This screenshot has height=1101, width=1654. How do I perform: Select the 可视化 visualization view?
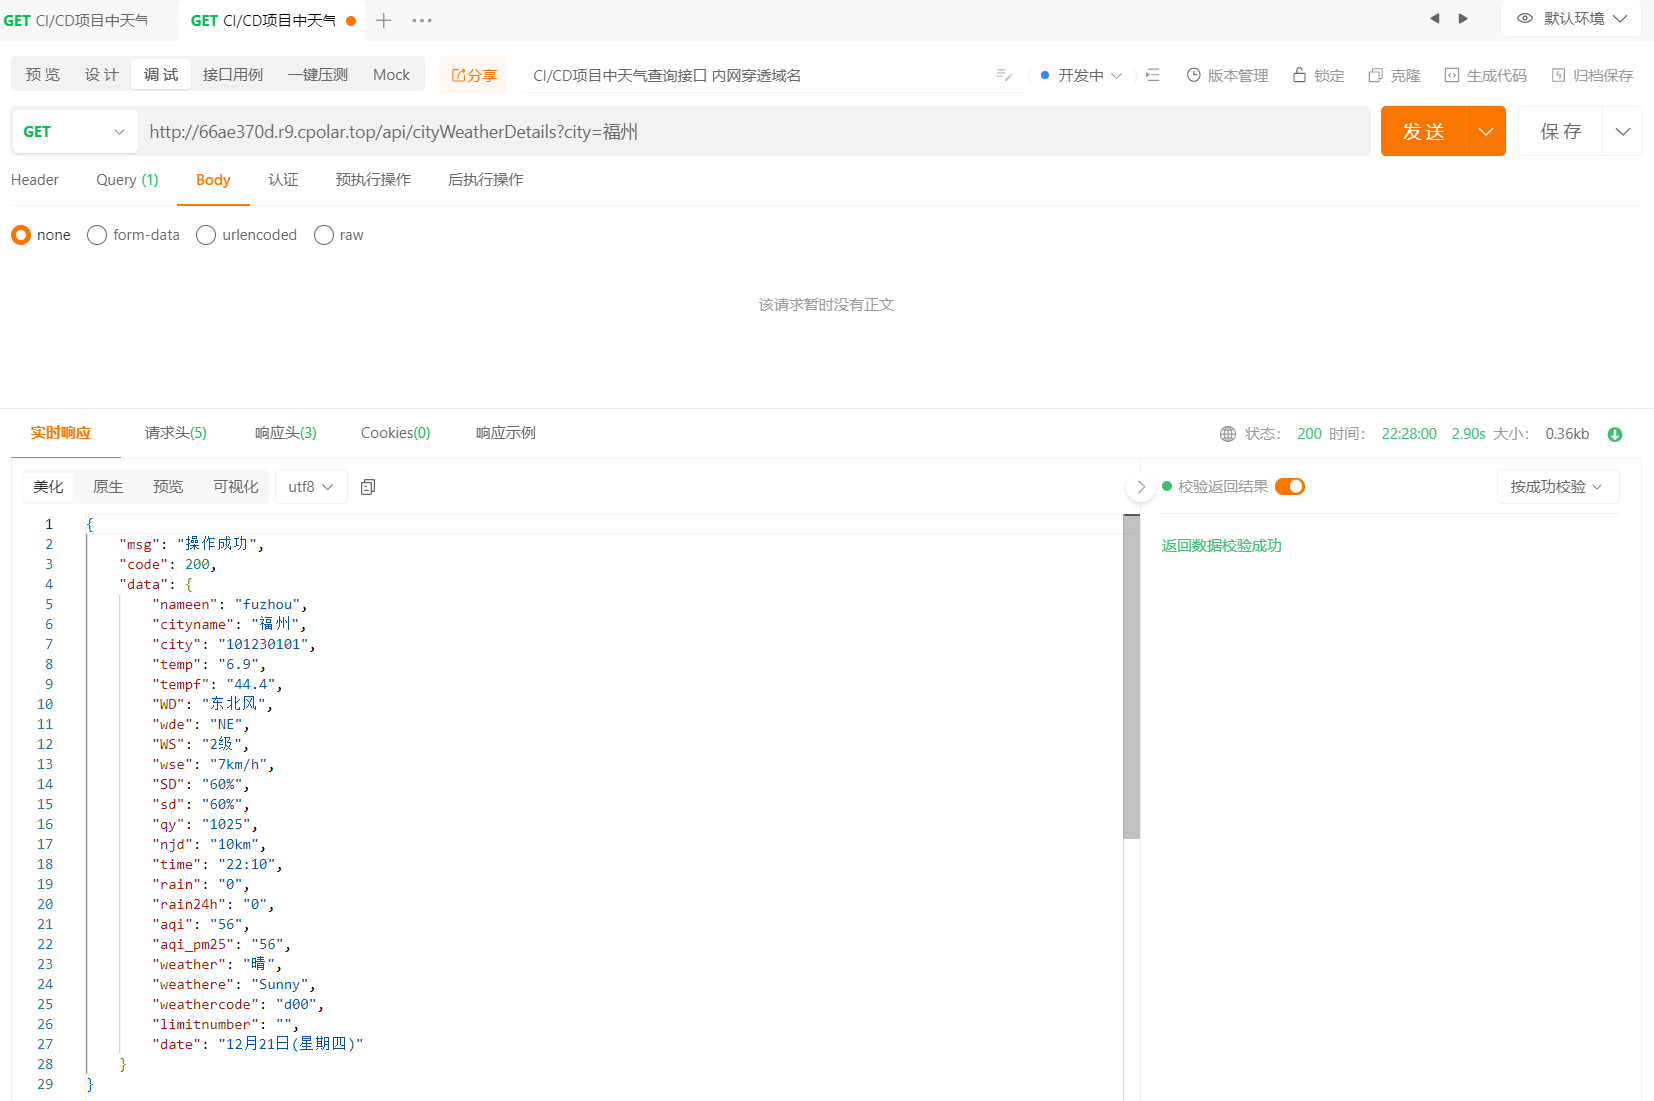click(x=236, y=487)
